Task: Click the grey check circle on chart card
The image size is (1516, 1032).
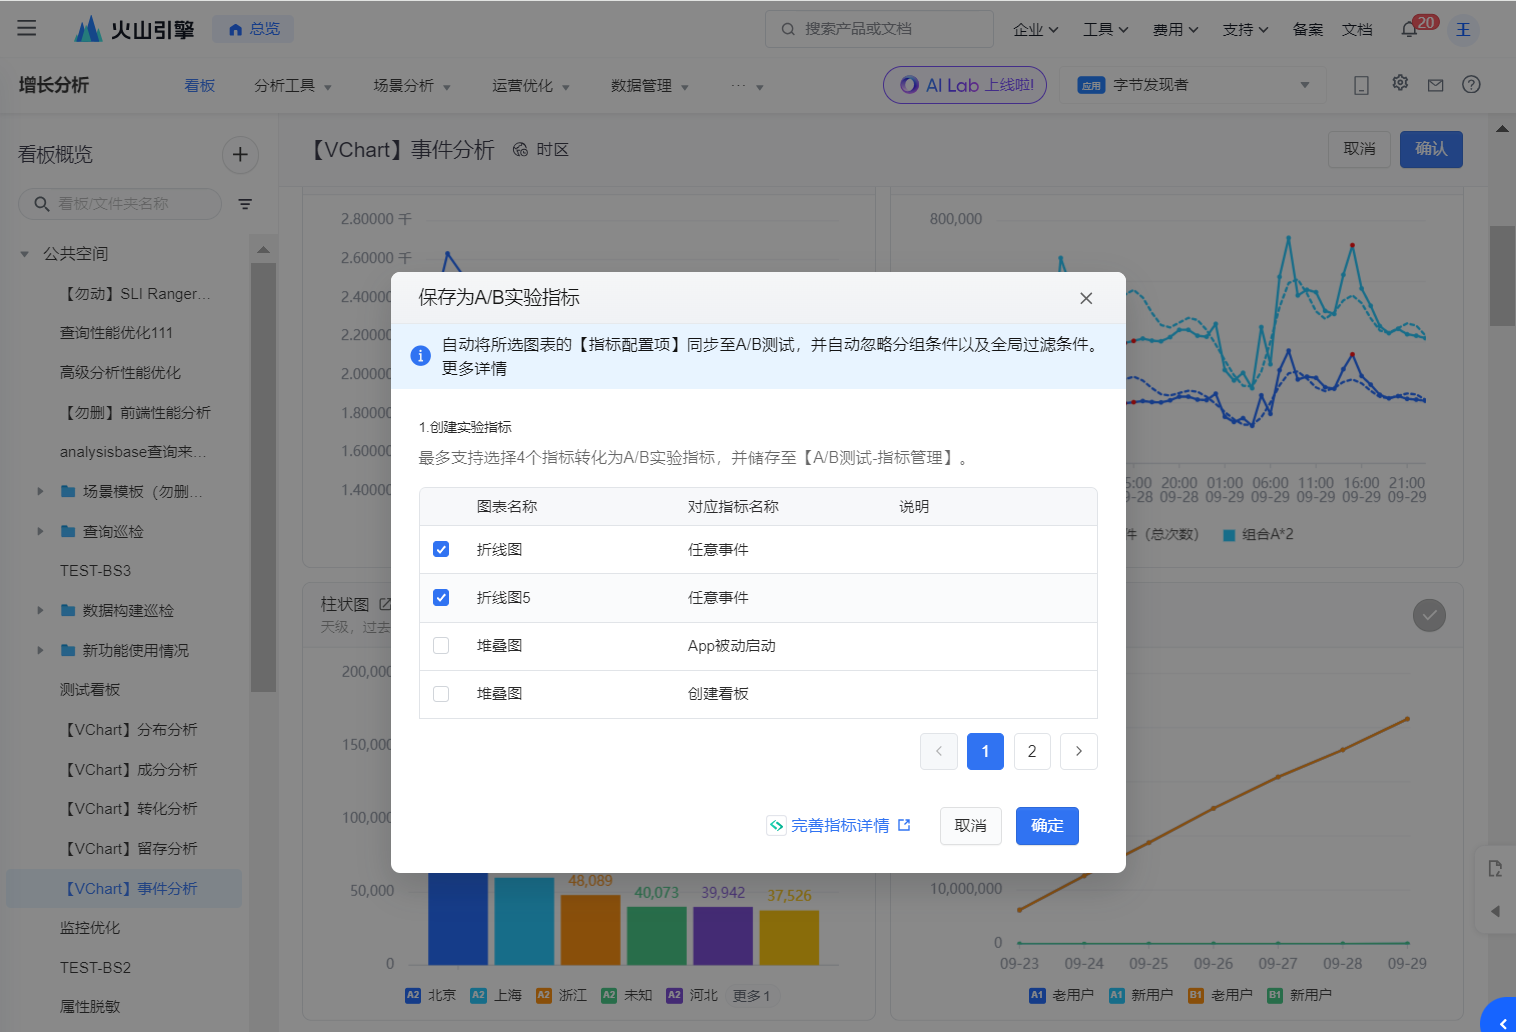Action: (1429, 615)
